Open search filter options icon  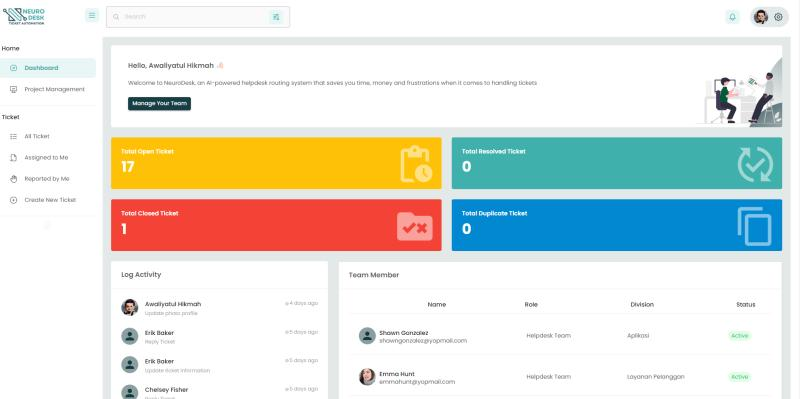276,17
